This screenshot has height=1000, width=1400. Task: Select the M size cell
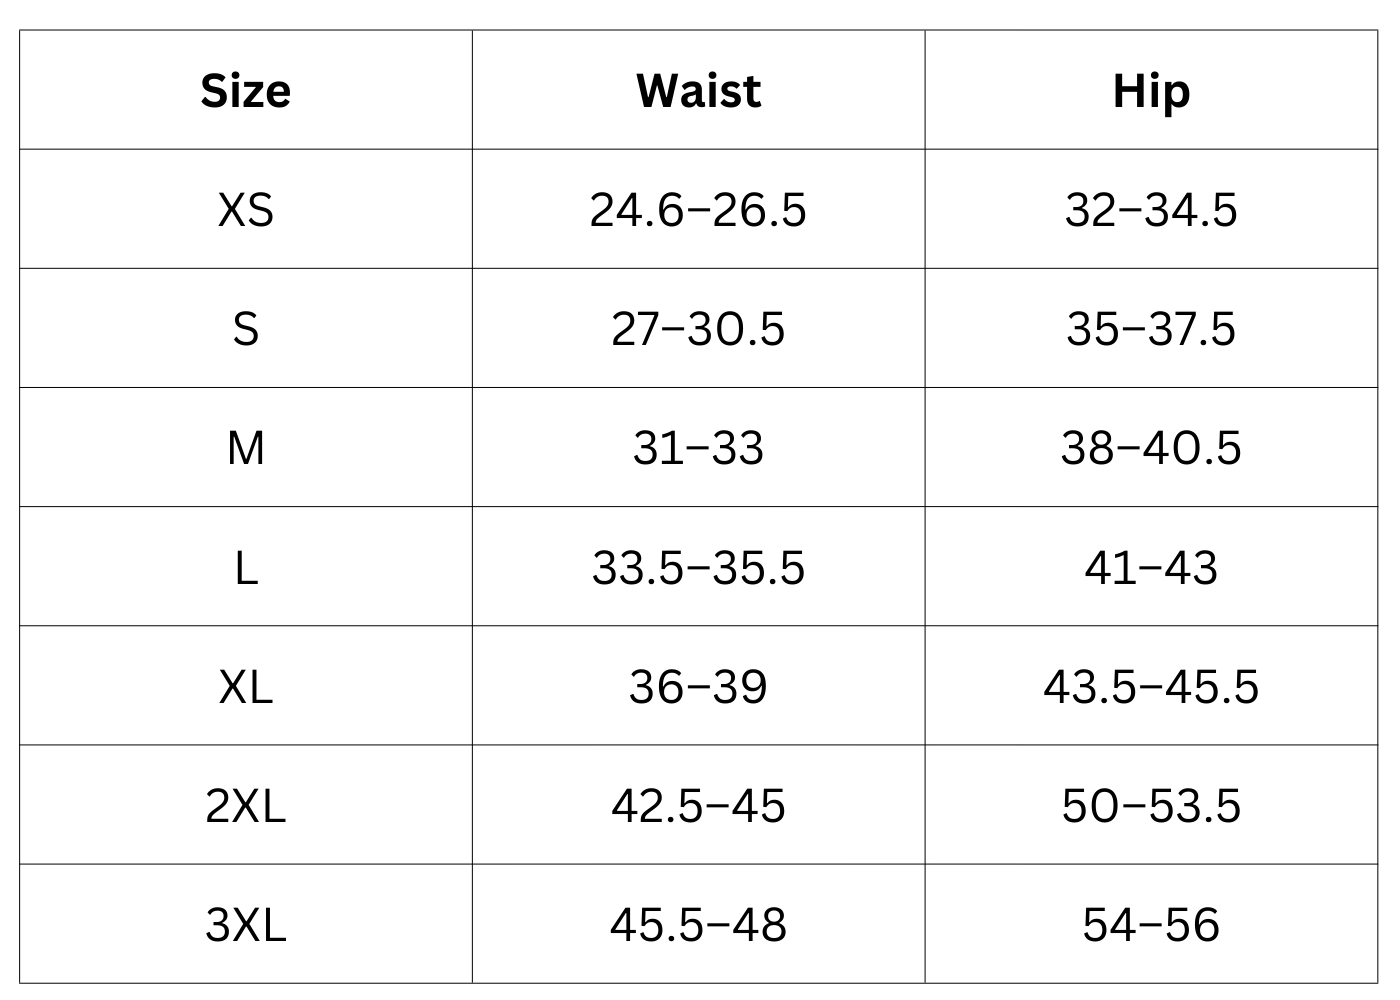click(246, 448)
